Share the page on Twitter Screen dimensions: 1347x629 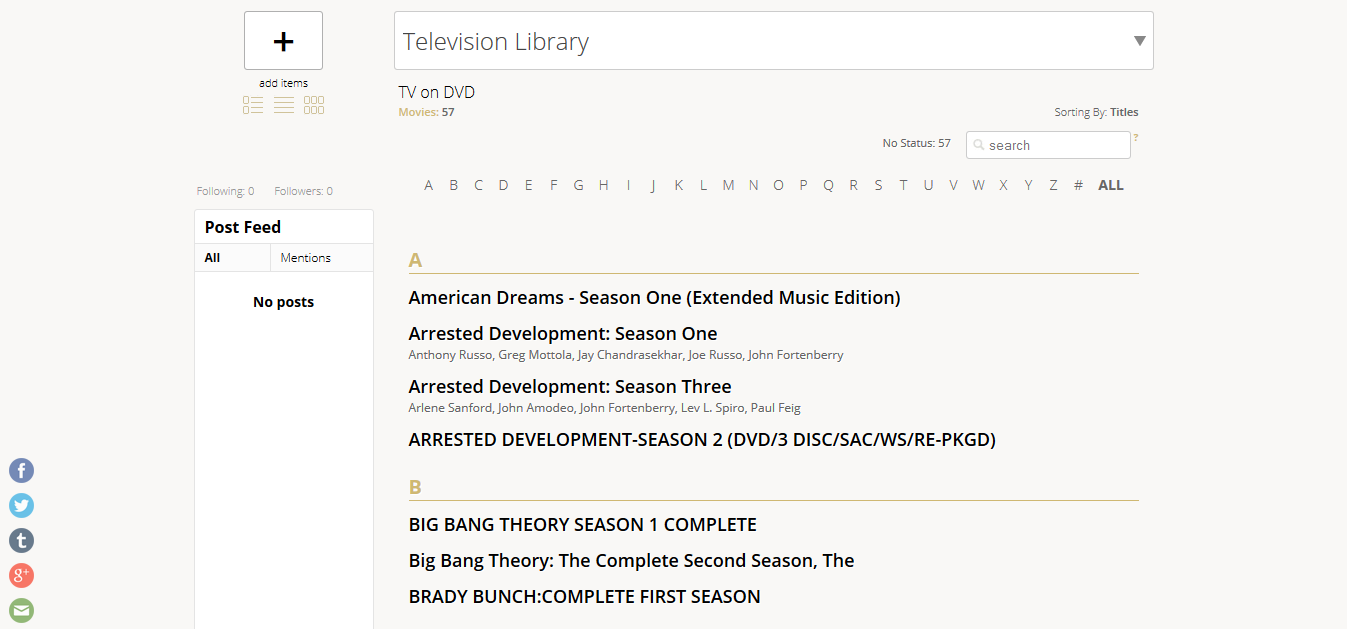(x=21, y=506)
